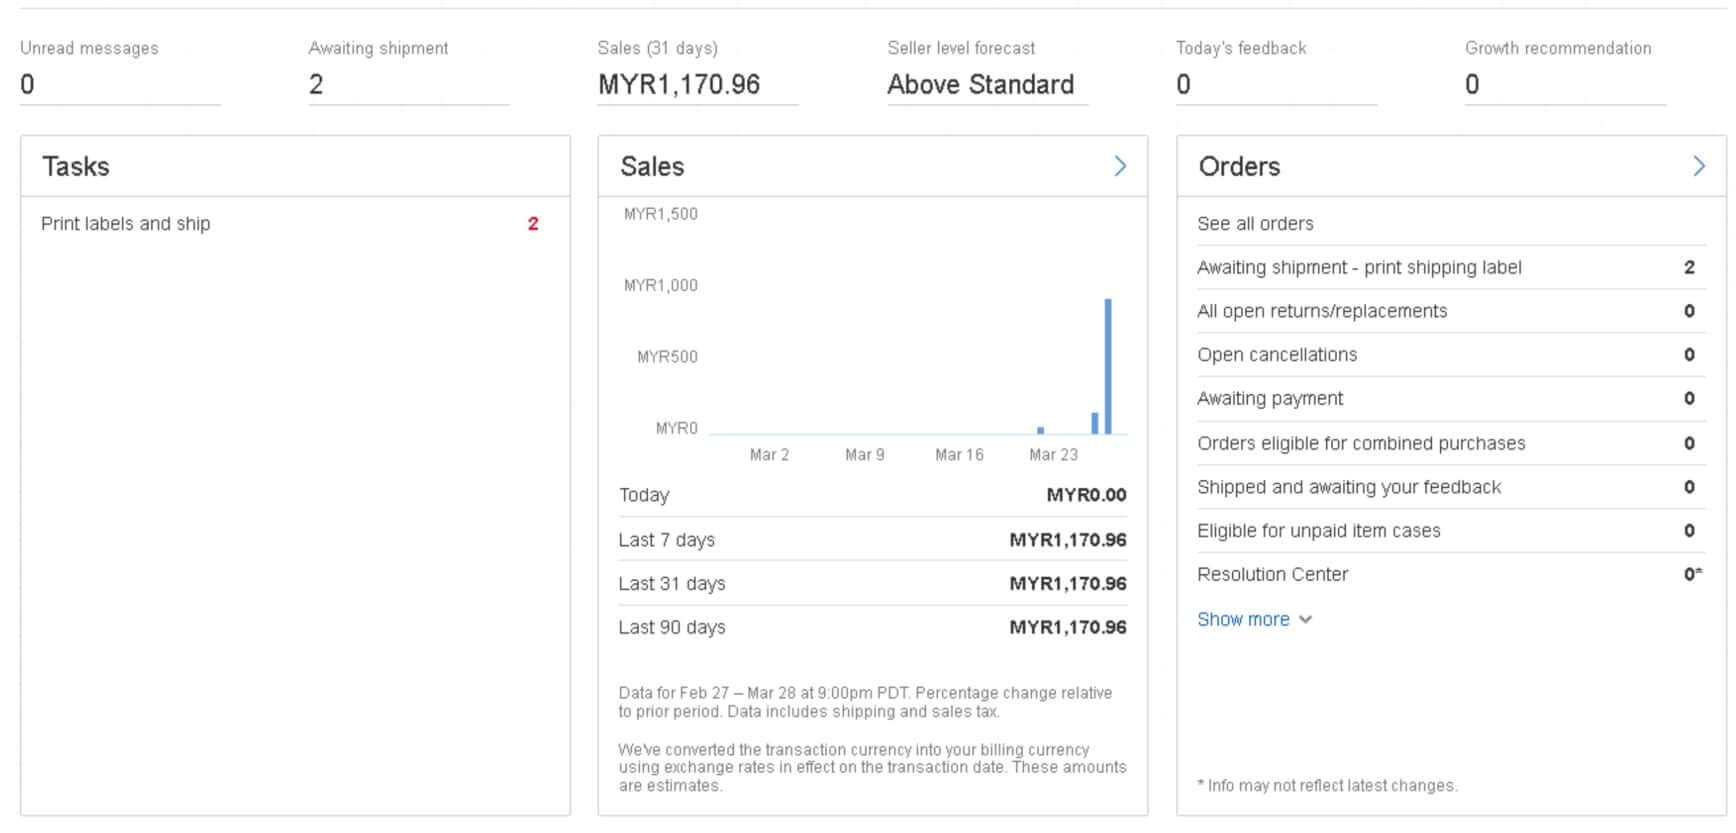Viewport: 1736px width, 833px height.
Task: Click the Last 7 days sales row
Action: click(872, 540)
